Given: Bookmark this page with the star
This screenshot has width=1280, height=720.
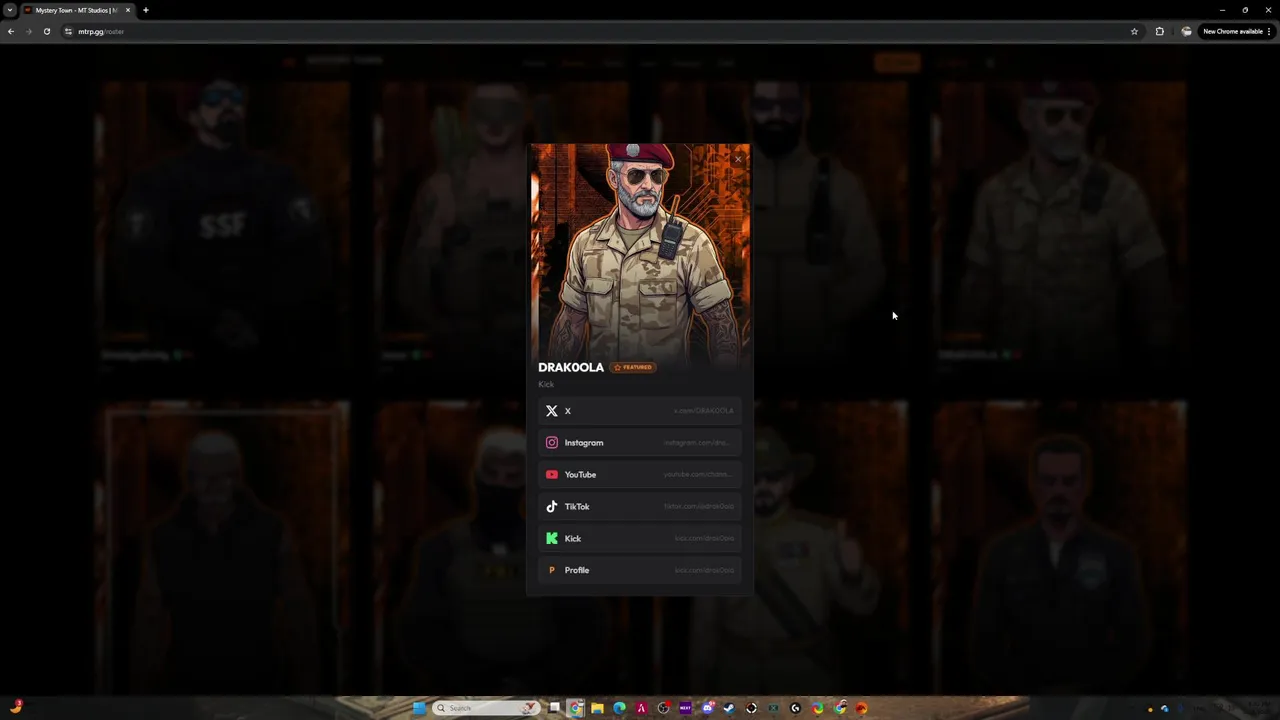Looking at the screenshot, I should (1134, 31).
